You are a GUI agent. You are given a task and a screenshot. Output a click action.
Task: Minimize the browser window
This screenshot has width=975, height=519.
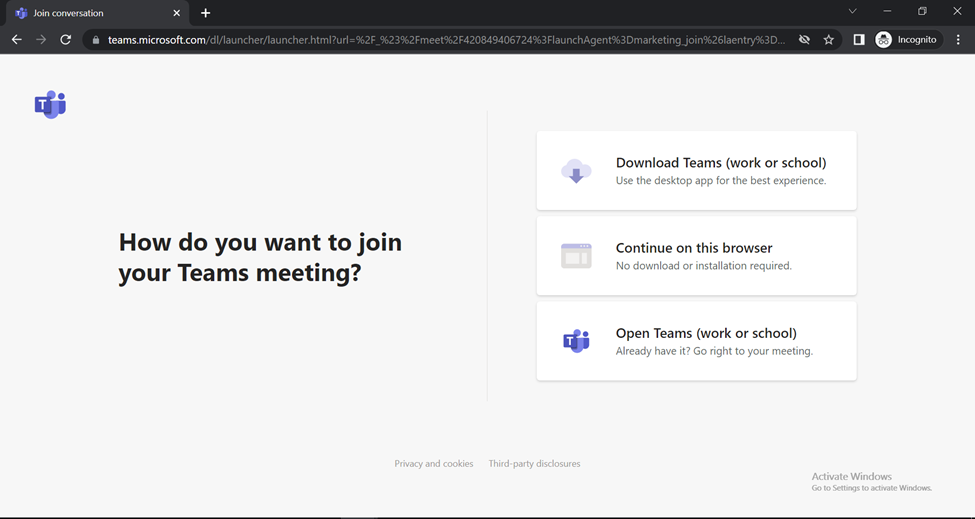(x=887, y=11)
